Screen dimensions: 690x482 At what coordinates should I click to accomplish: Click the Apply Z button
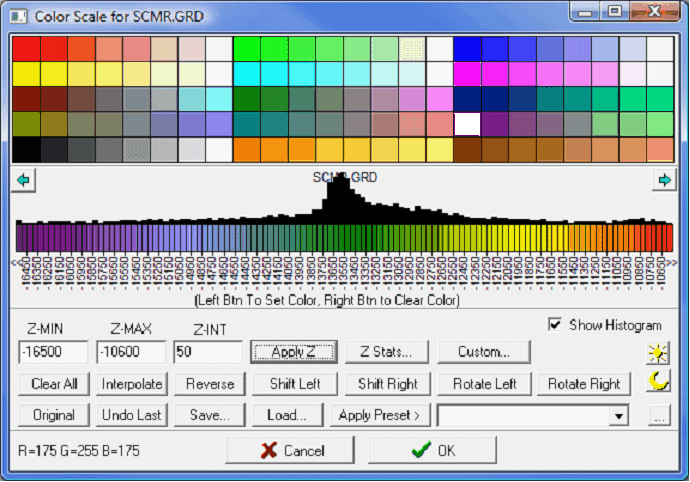click(x=291, y=352)
